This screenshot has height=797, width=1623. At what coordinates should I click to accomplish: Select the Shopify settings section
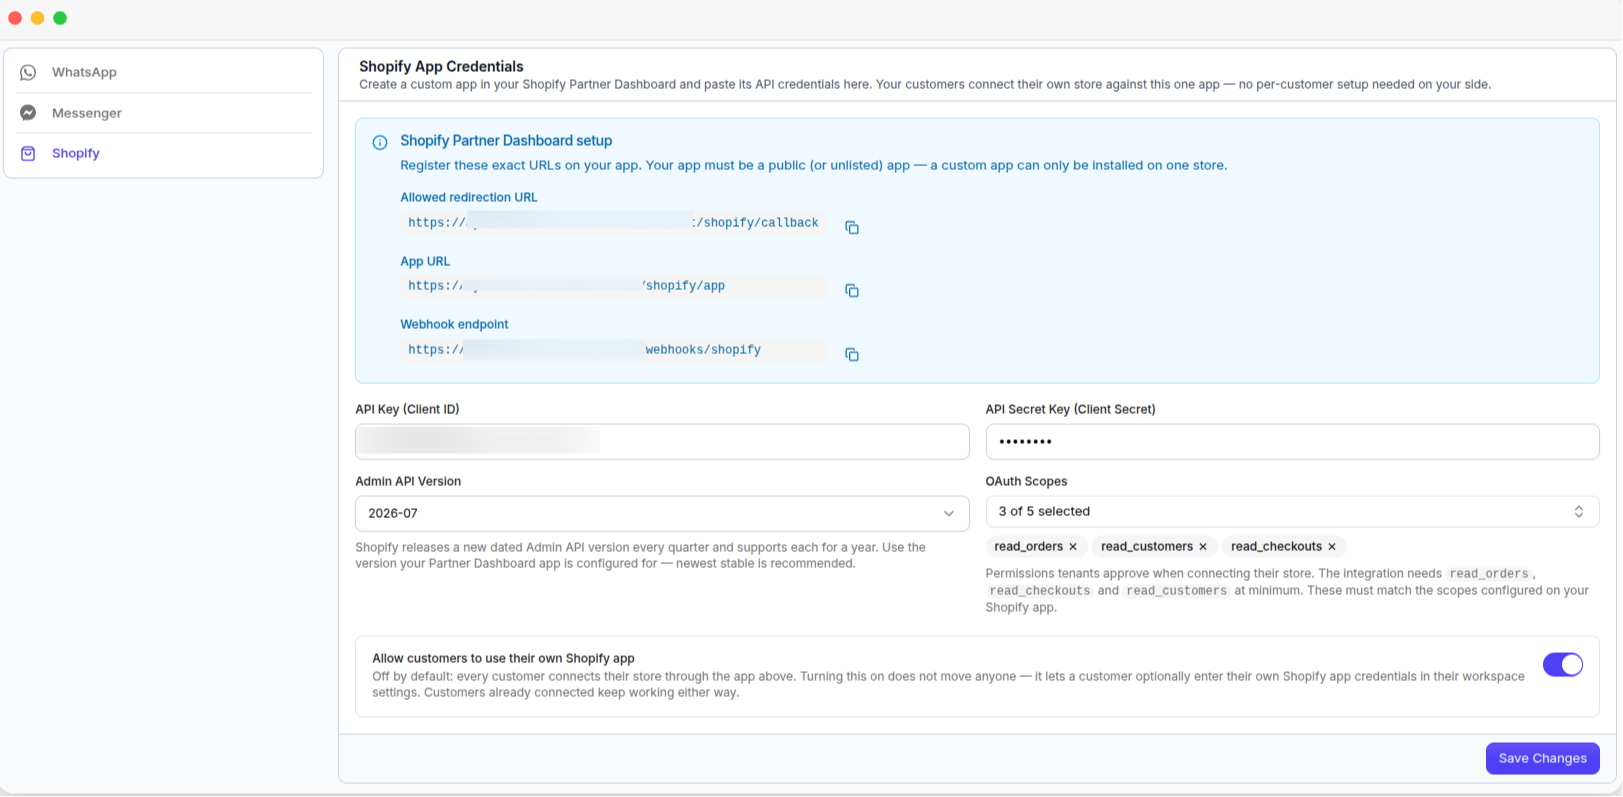click(x=164, y=153)
